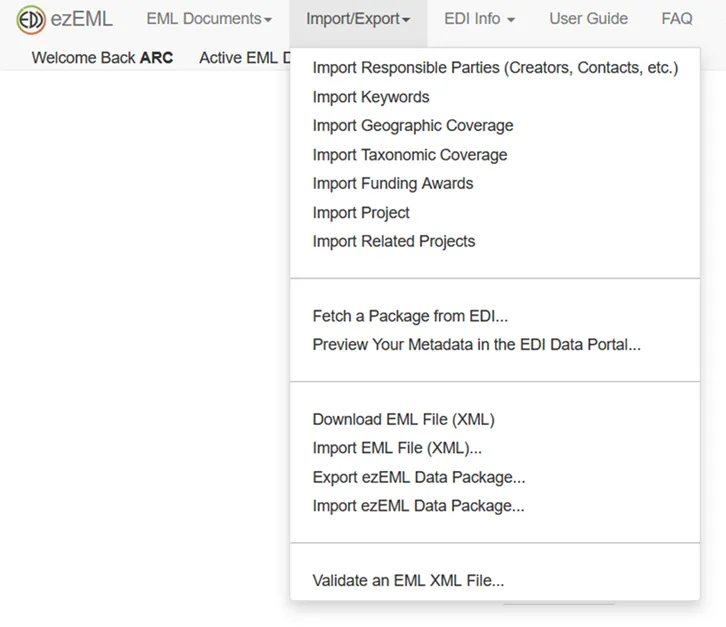This screenshot has width=726, height=627.
Task: Choose Import Taxonomic Coverage
Action: coord(495,155)
